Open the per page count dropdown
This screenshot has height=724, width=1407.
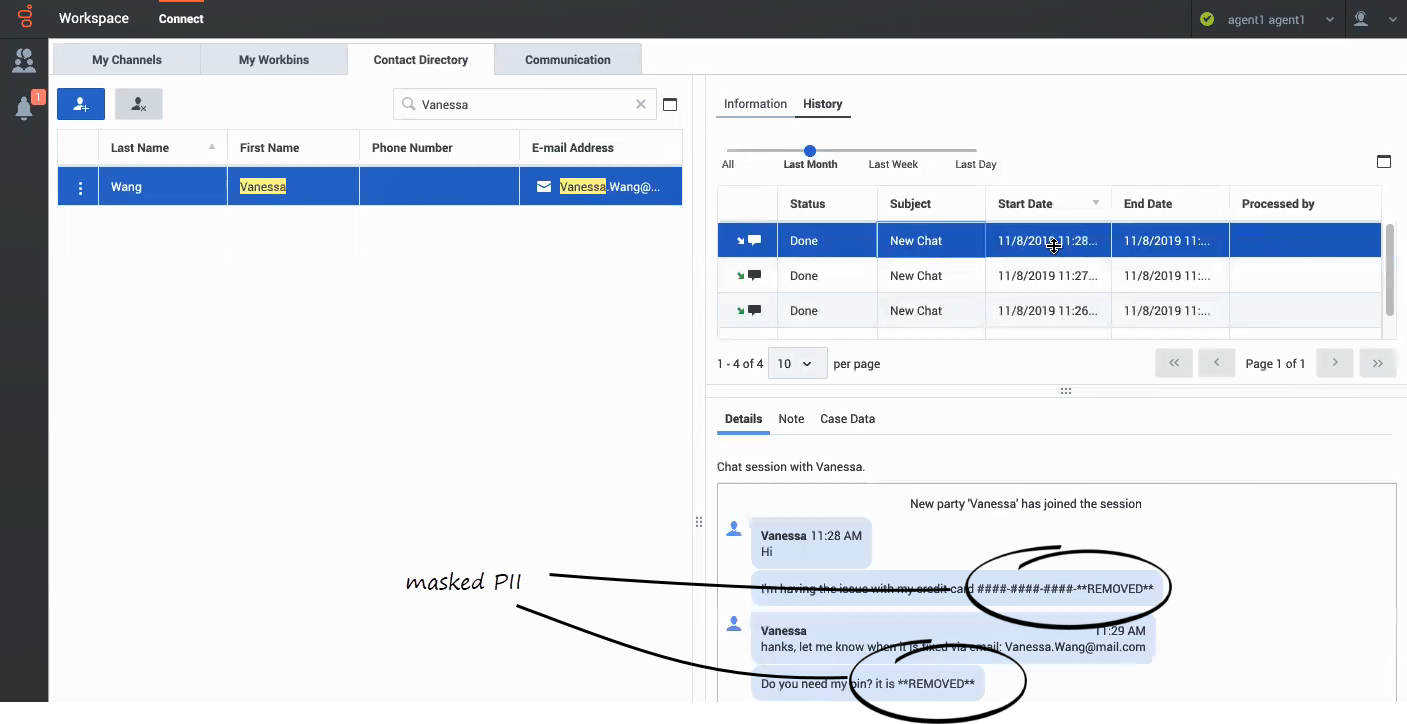click(x=797, y=364)
